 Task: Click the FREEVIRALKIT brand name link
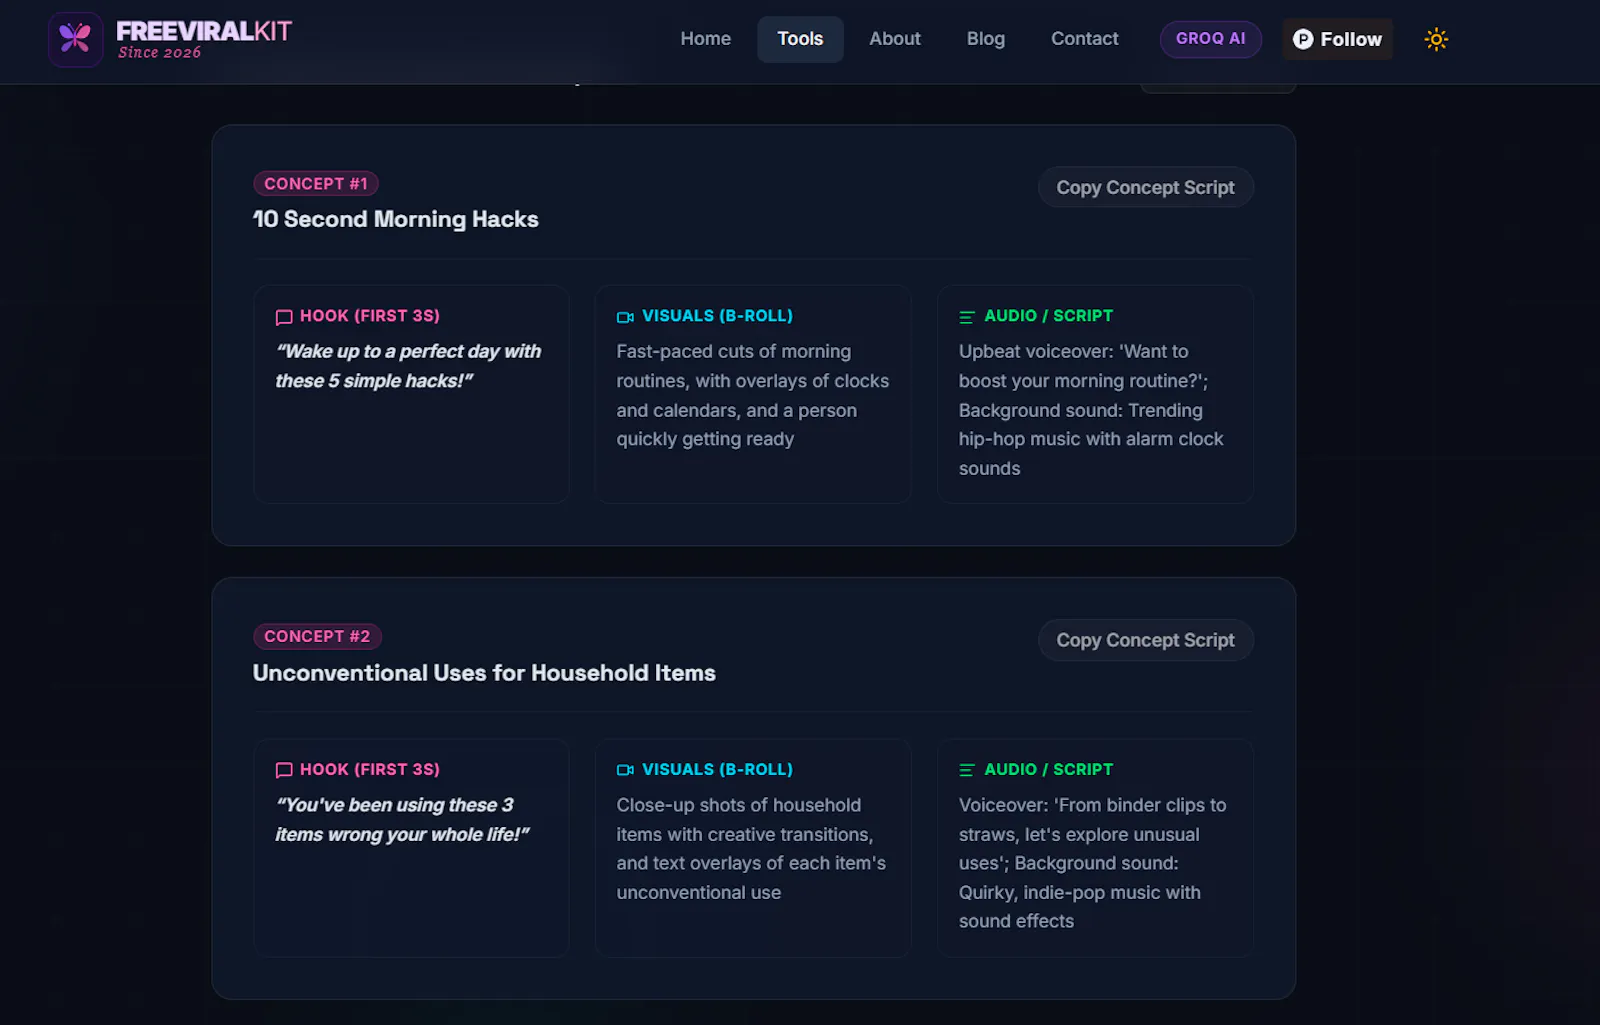(204, 31)
